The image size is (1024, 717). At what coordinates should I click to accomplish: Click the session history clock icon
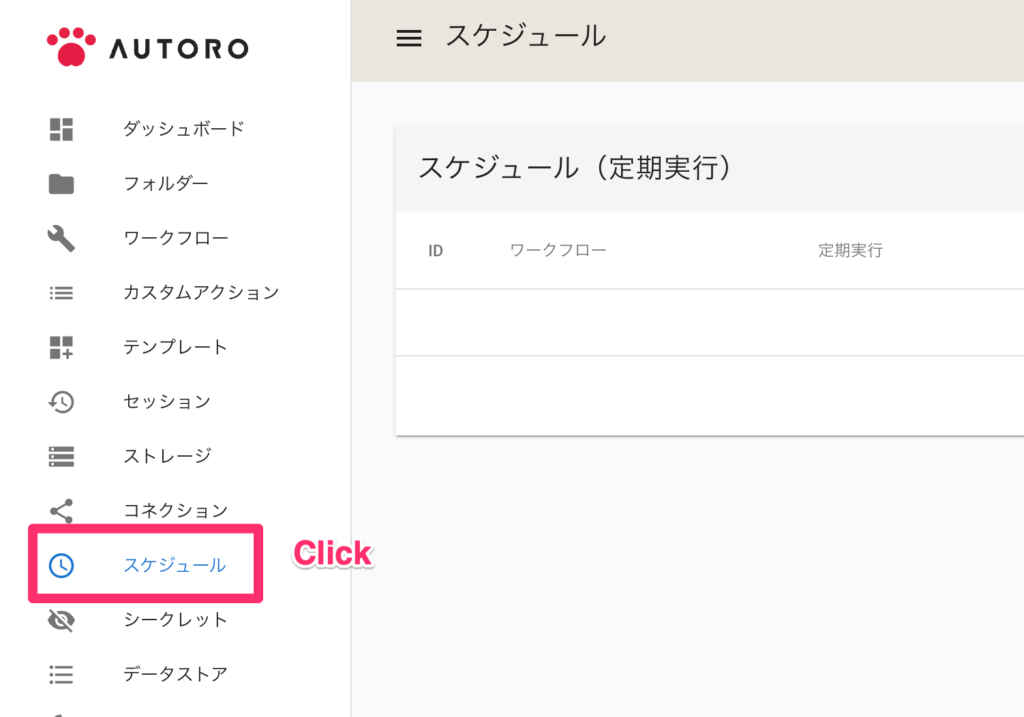pyautogui.click(x=61, y=402)
